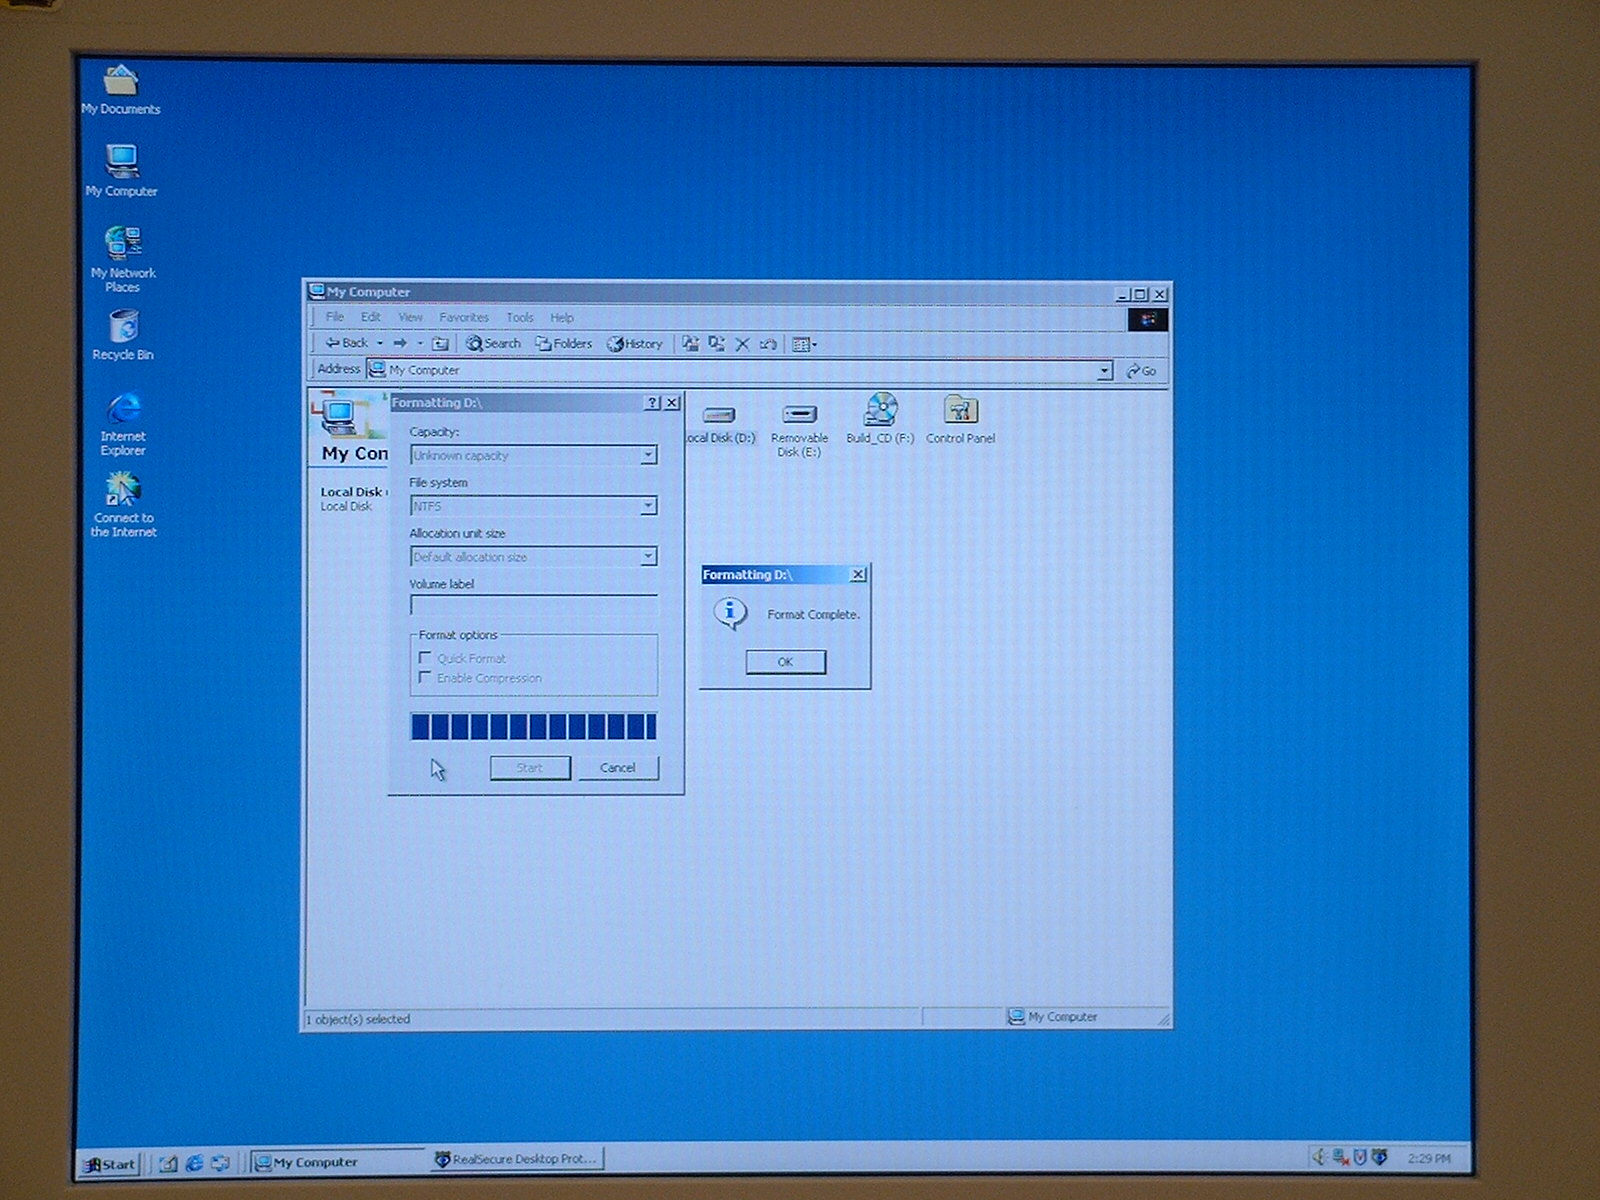Click the format progress bar
1600x1200 pixels.
pyautogui.click(x=533, y=726)
